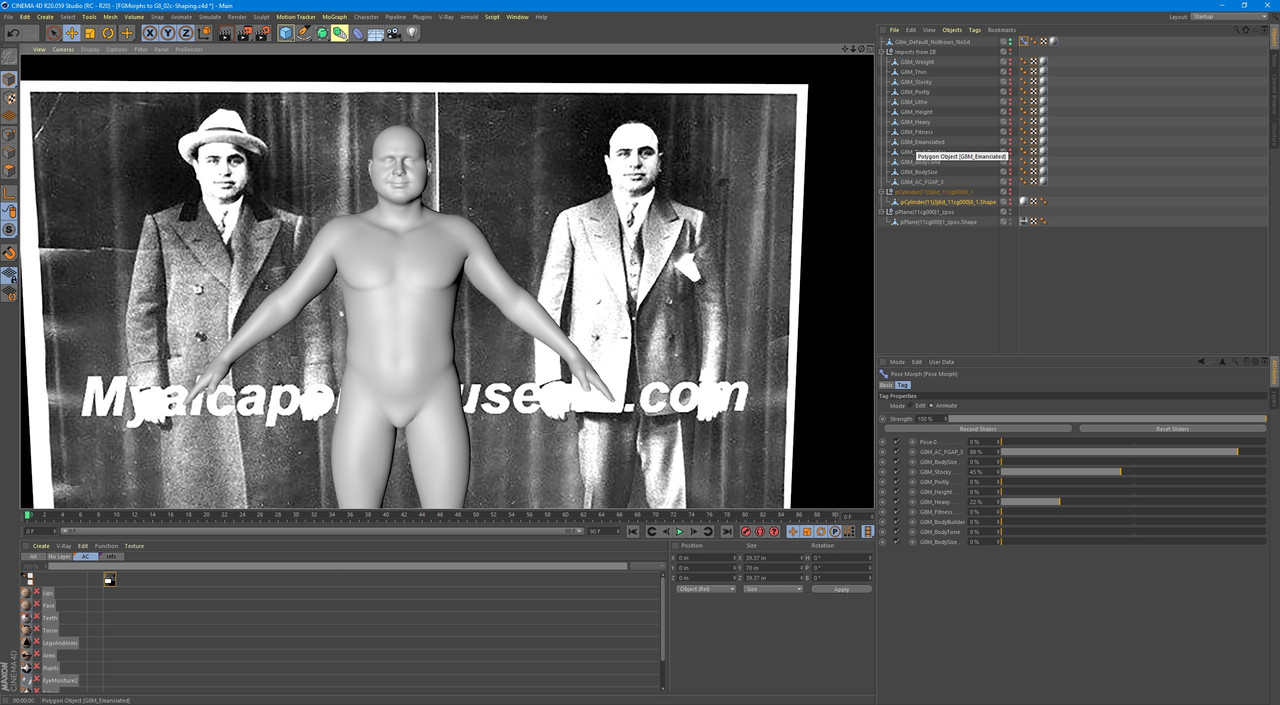
Task: Click the Deformer objects icon
Action: [358, 33]
